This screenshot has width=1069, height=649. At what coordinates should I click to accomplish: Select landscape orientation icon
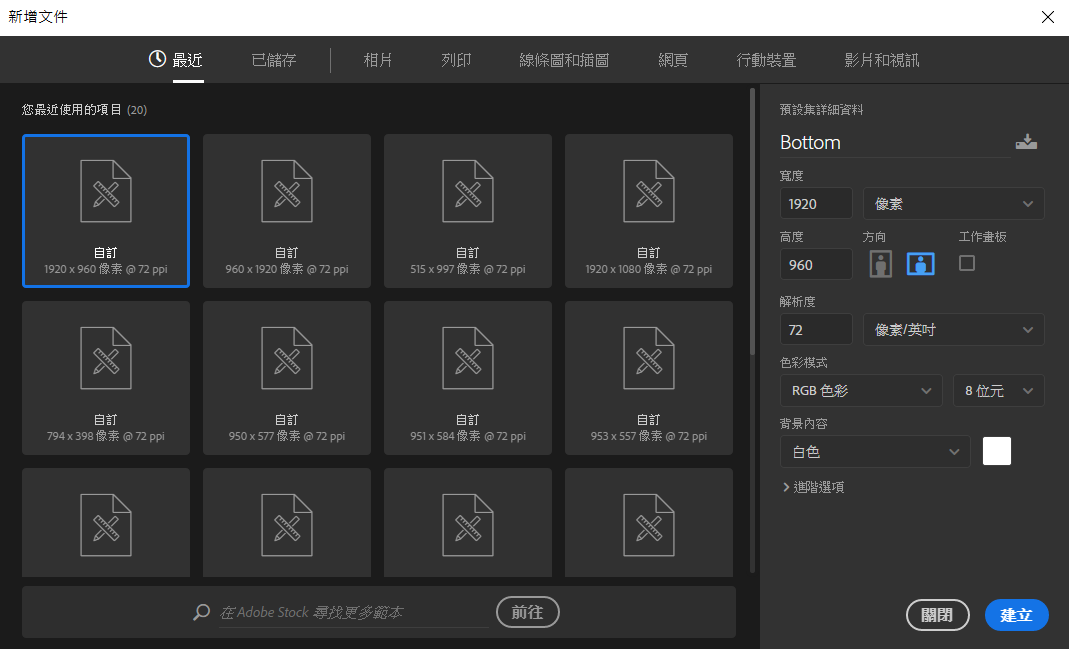click(920, 264)
